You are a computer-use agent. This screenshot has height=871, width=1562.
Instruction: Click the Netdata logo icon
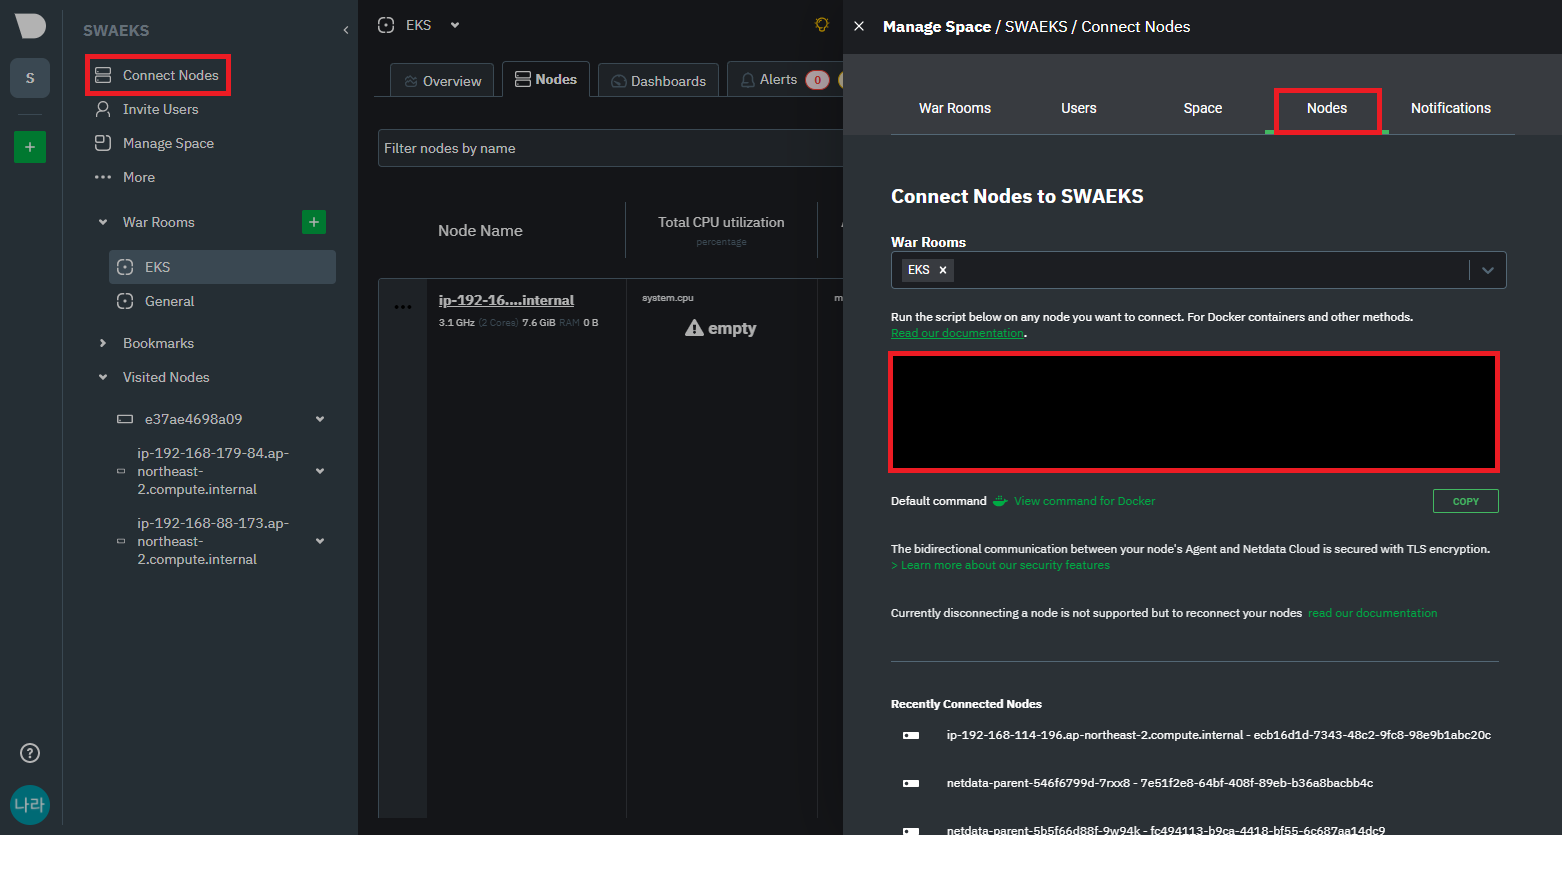click(x=30, y=26)
